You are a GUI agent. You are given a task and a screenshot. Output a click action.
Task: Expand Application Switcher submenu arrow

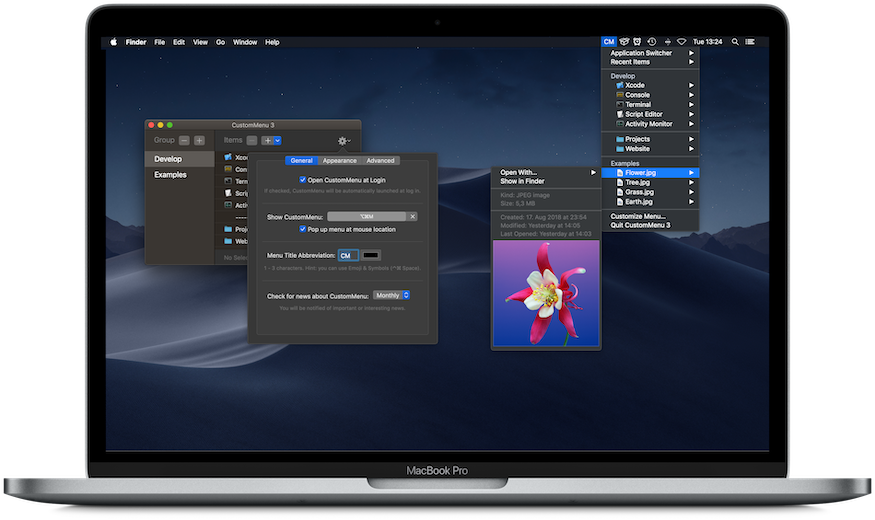coord(691,53)
